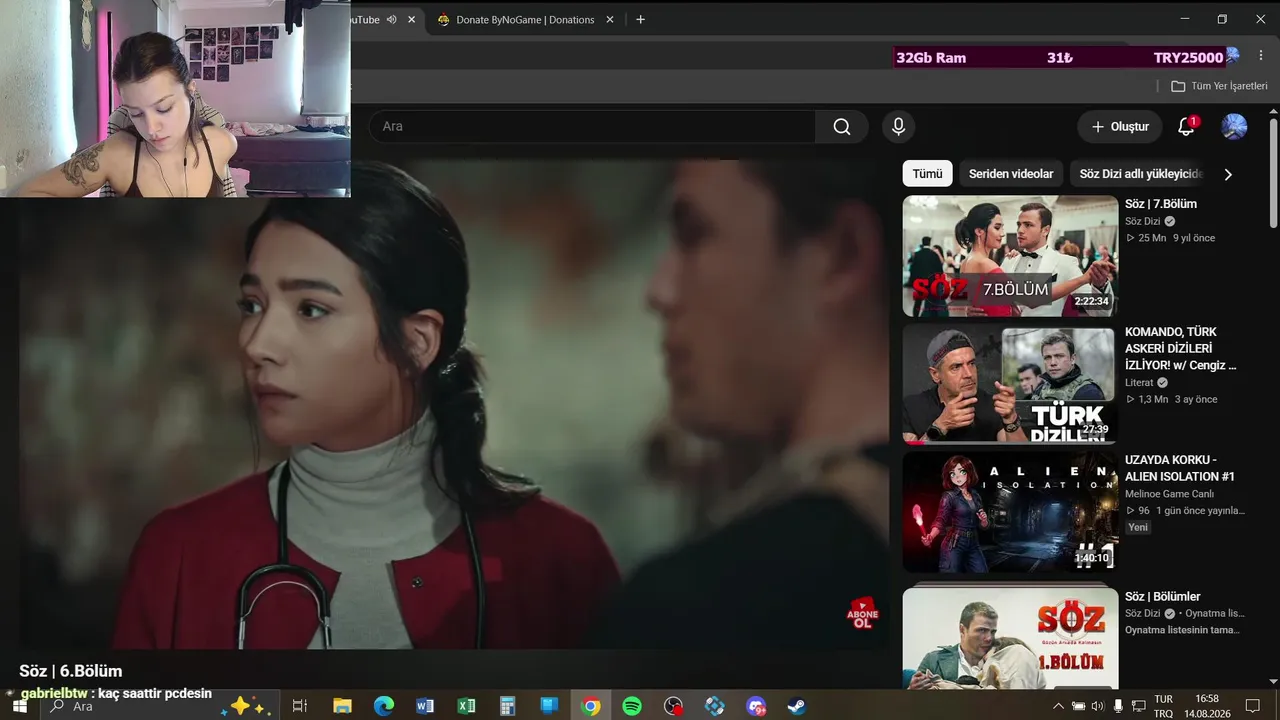Close the YouTube browser tab
The width and height of the screenshot is (1280, 720).
(x=411, y=19)
